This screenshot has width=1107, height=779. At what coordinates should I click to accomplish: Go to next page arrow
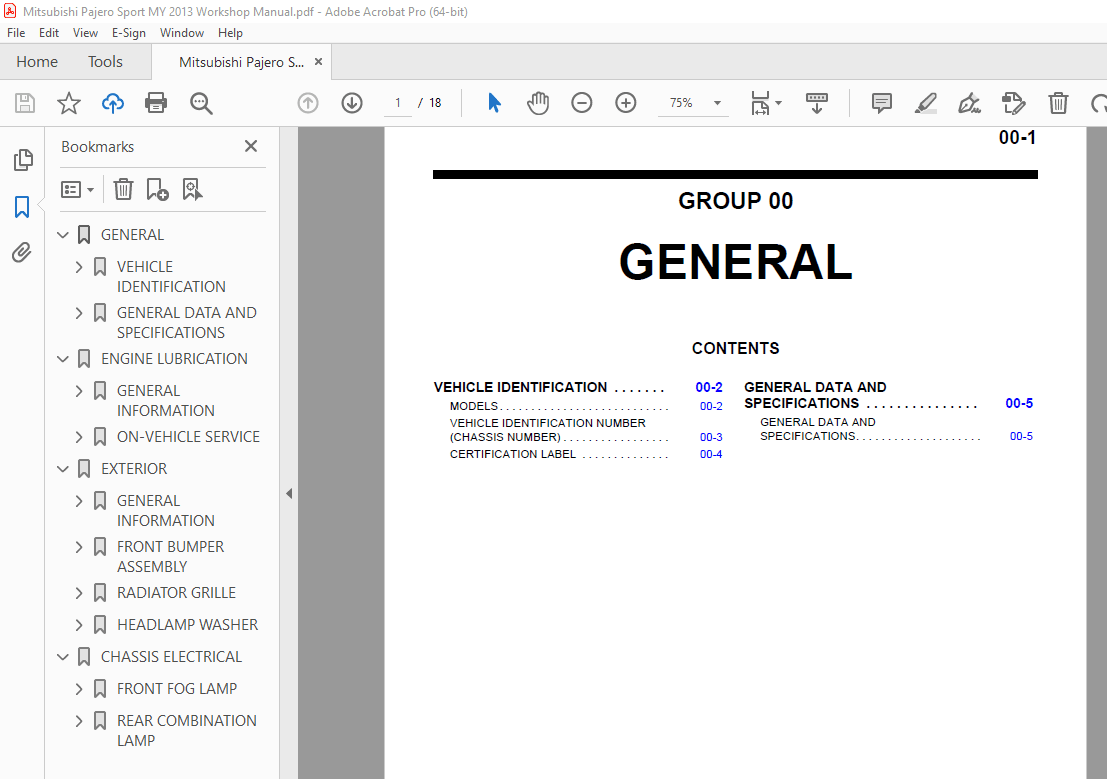pyautogui.click(x=351, y=103)
